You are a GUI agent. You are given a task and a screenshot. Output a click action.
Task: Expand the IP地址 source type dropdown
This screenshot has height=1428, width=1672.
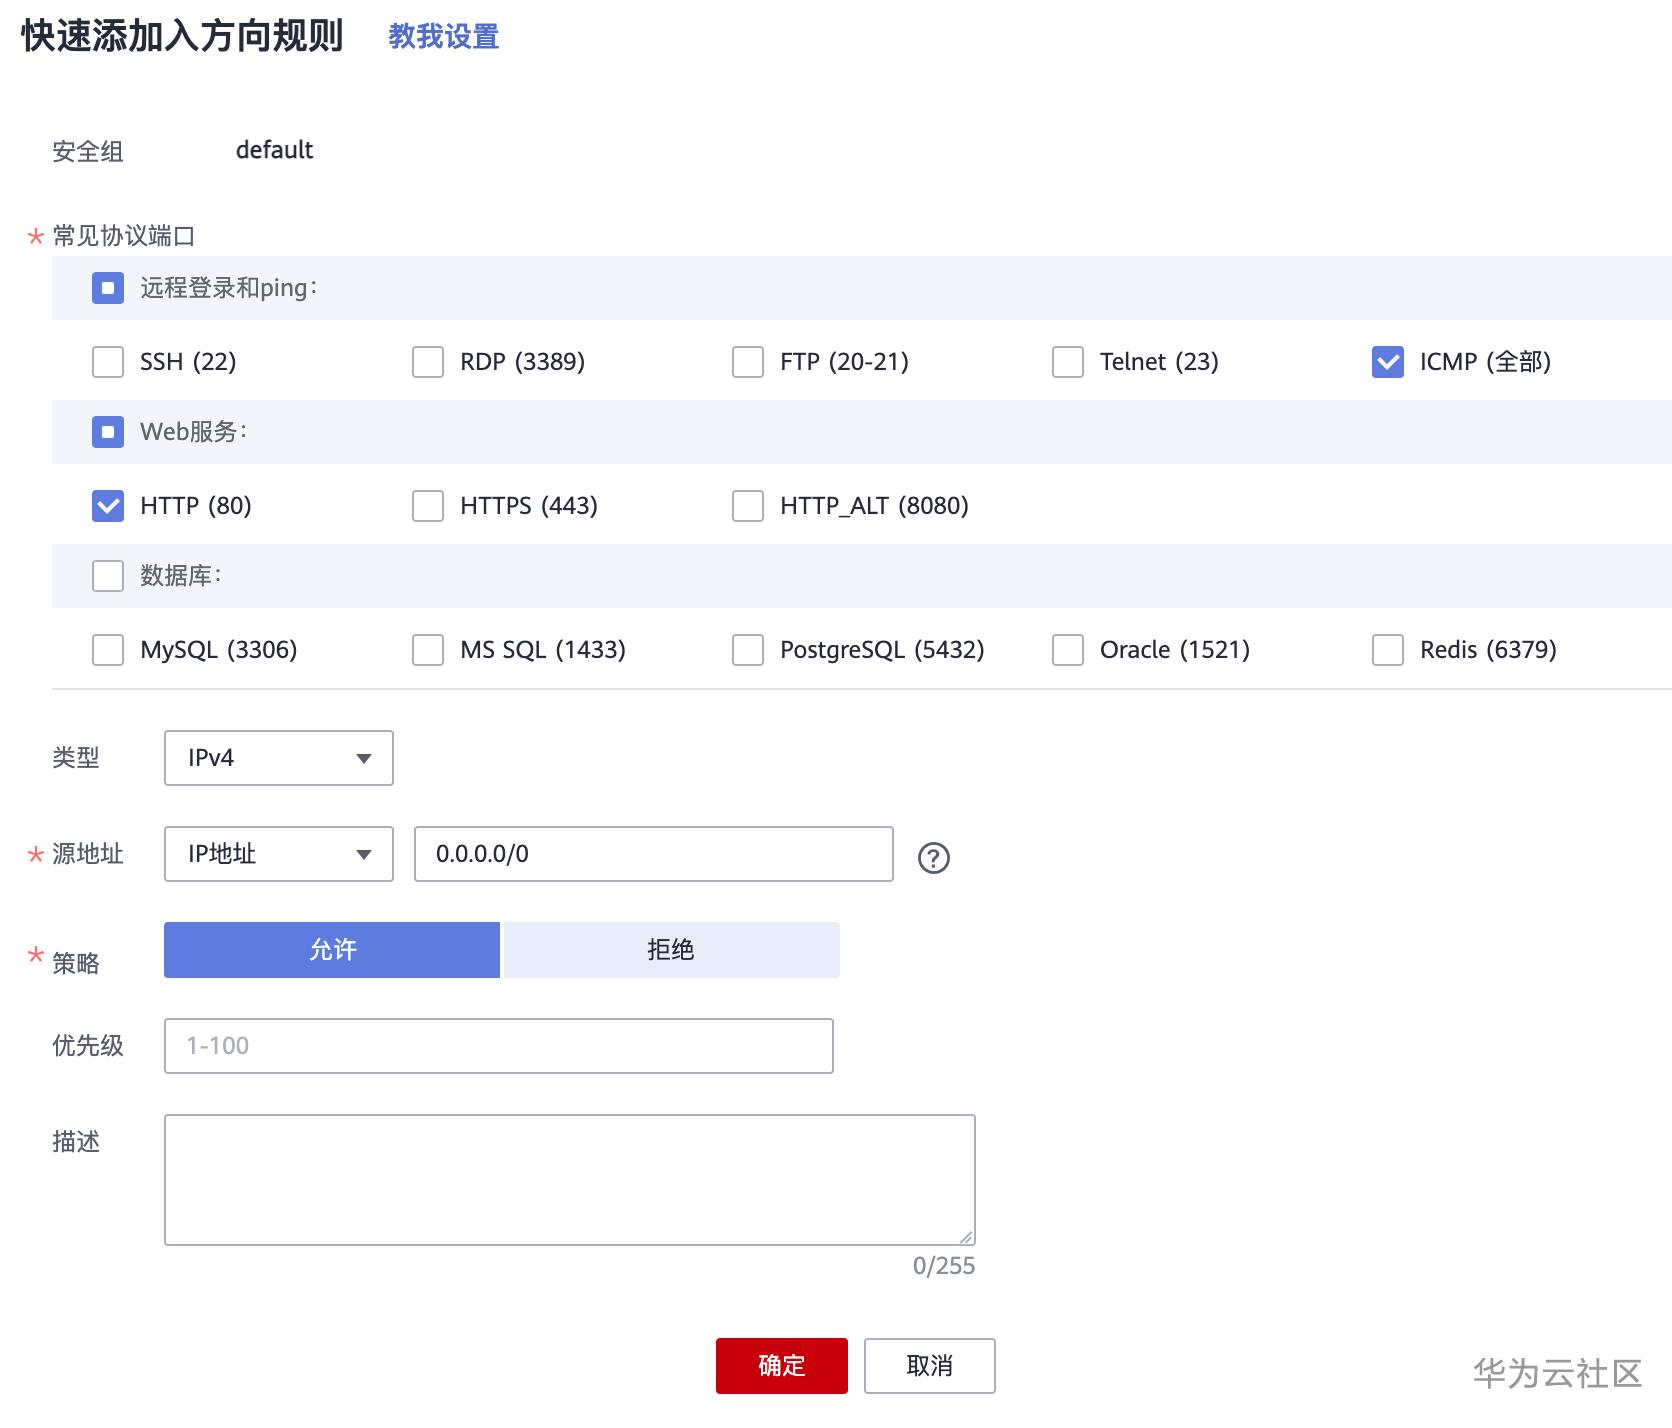[278, 854]
